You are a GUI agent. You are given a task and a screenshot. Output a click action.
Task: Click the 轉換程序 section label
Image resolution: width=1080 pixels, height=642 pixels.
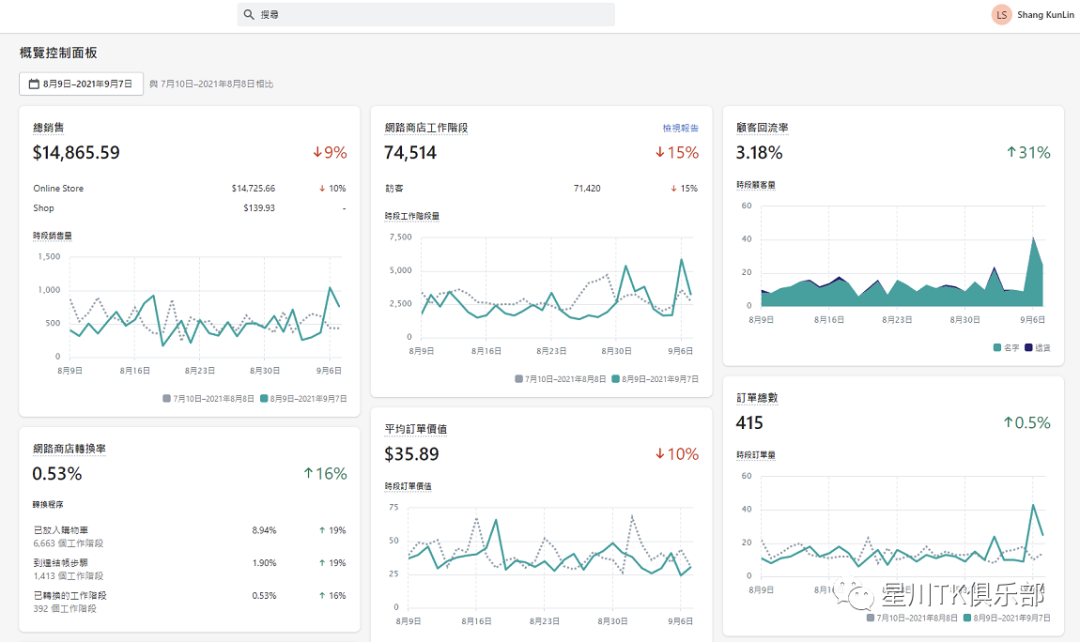[x=48, y=504]
